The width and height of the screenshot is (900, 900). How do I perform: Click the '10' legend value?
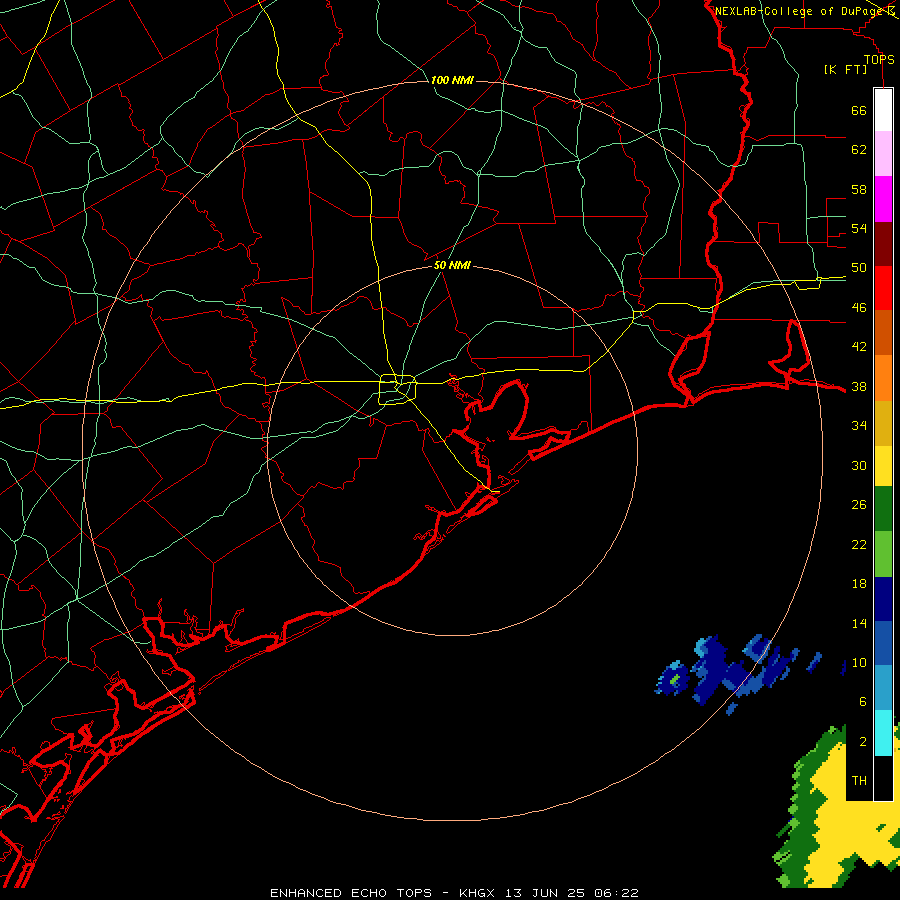(x=859, y=662)
